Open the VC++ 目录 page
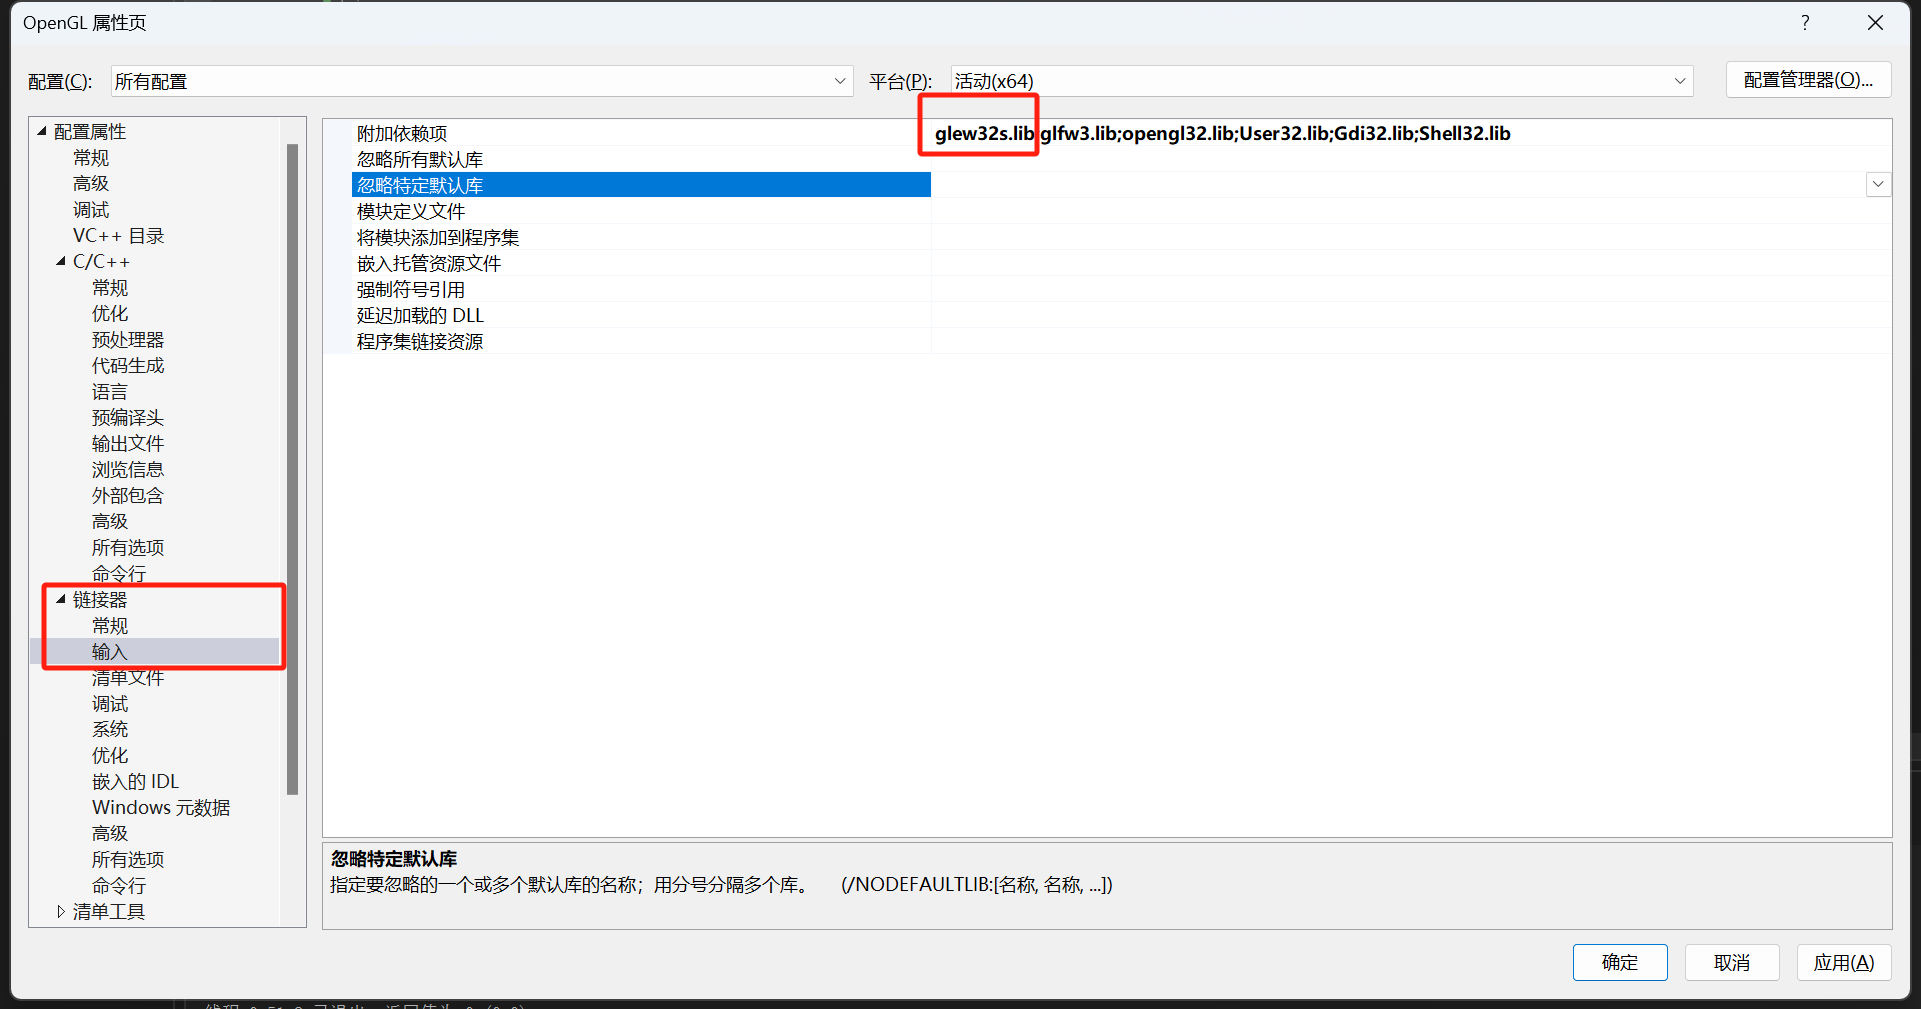Viewport: 1921px width, 1009px height. pos(118,236)
